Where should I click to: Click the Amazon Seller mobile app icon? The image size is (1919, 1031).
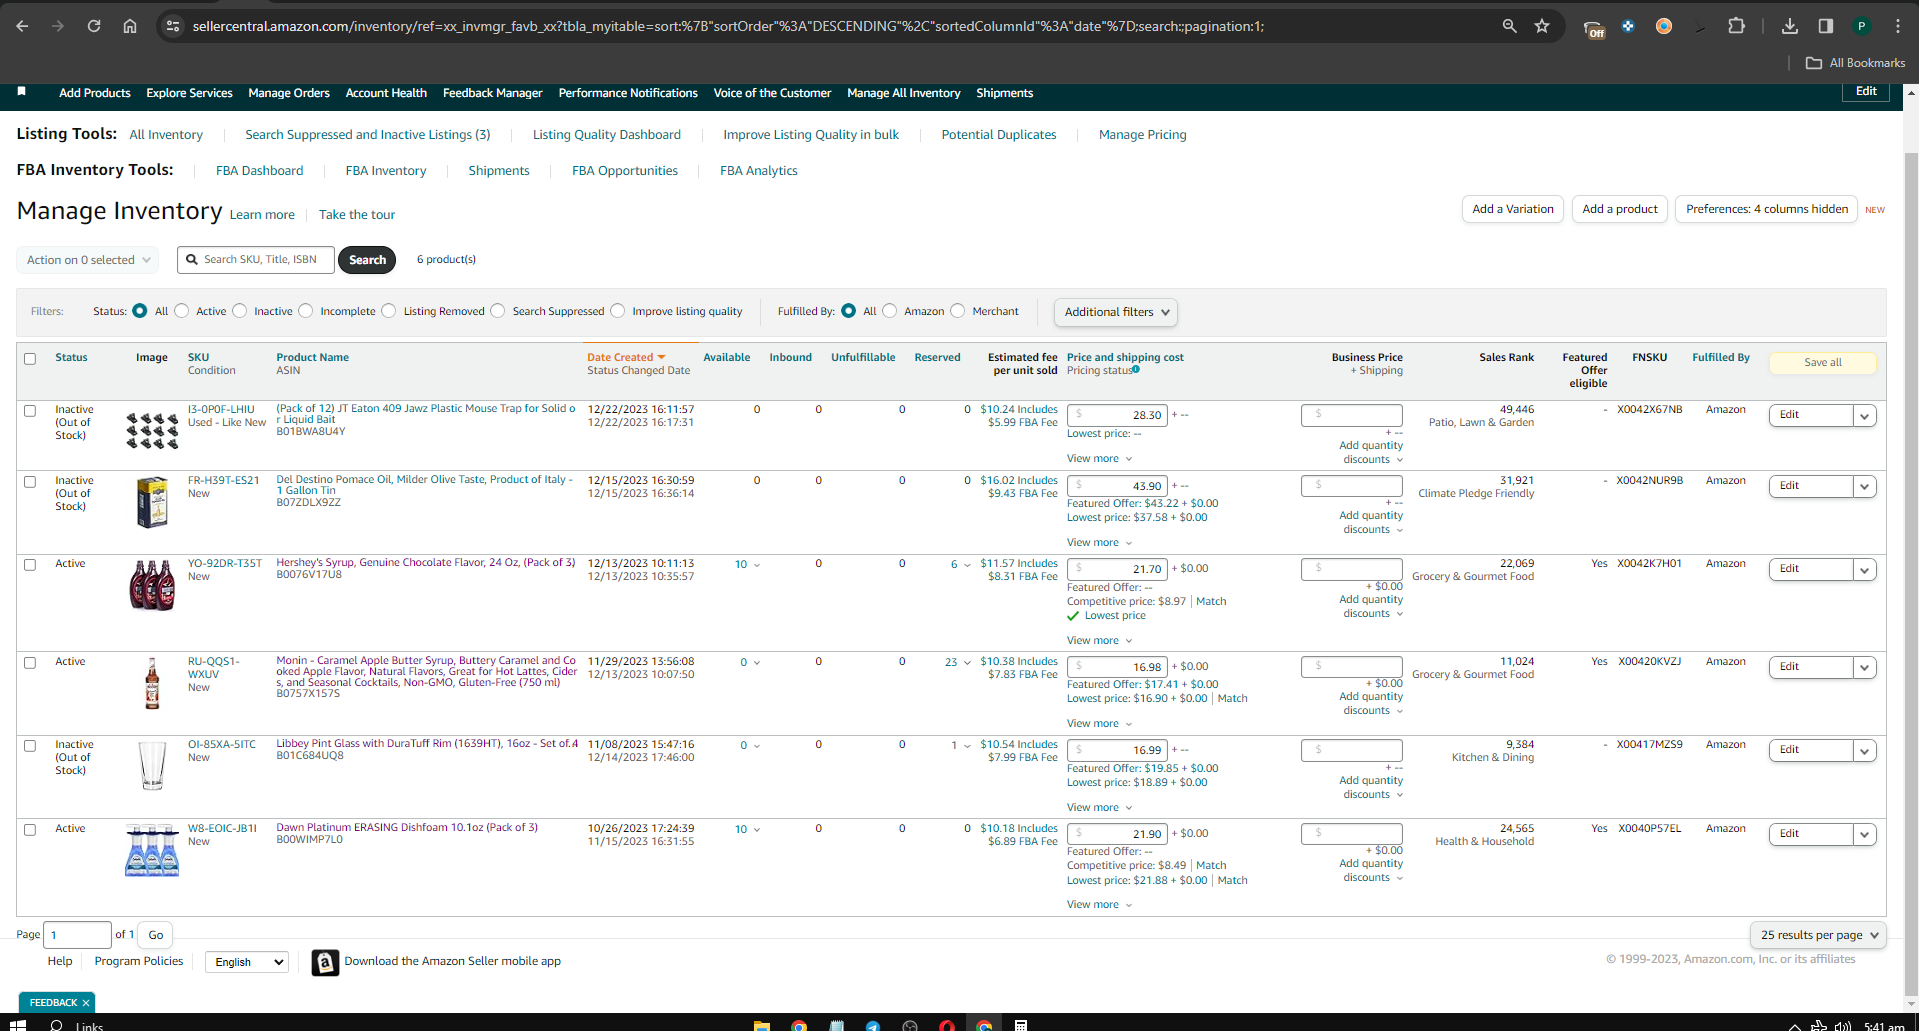point(325,962)
